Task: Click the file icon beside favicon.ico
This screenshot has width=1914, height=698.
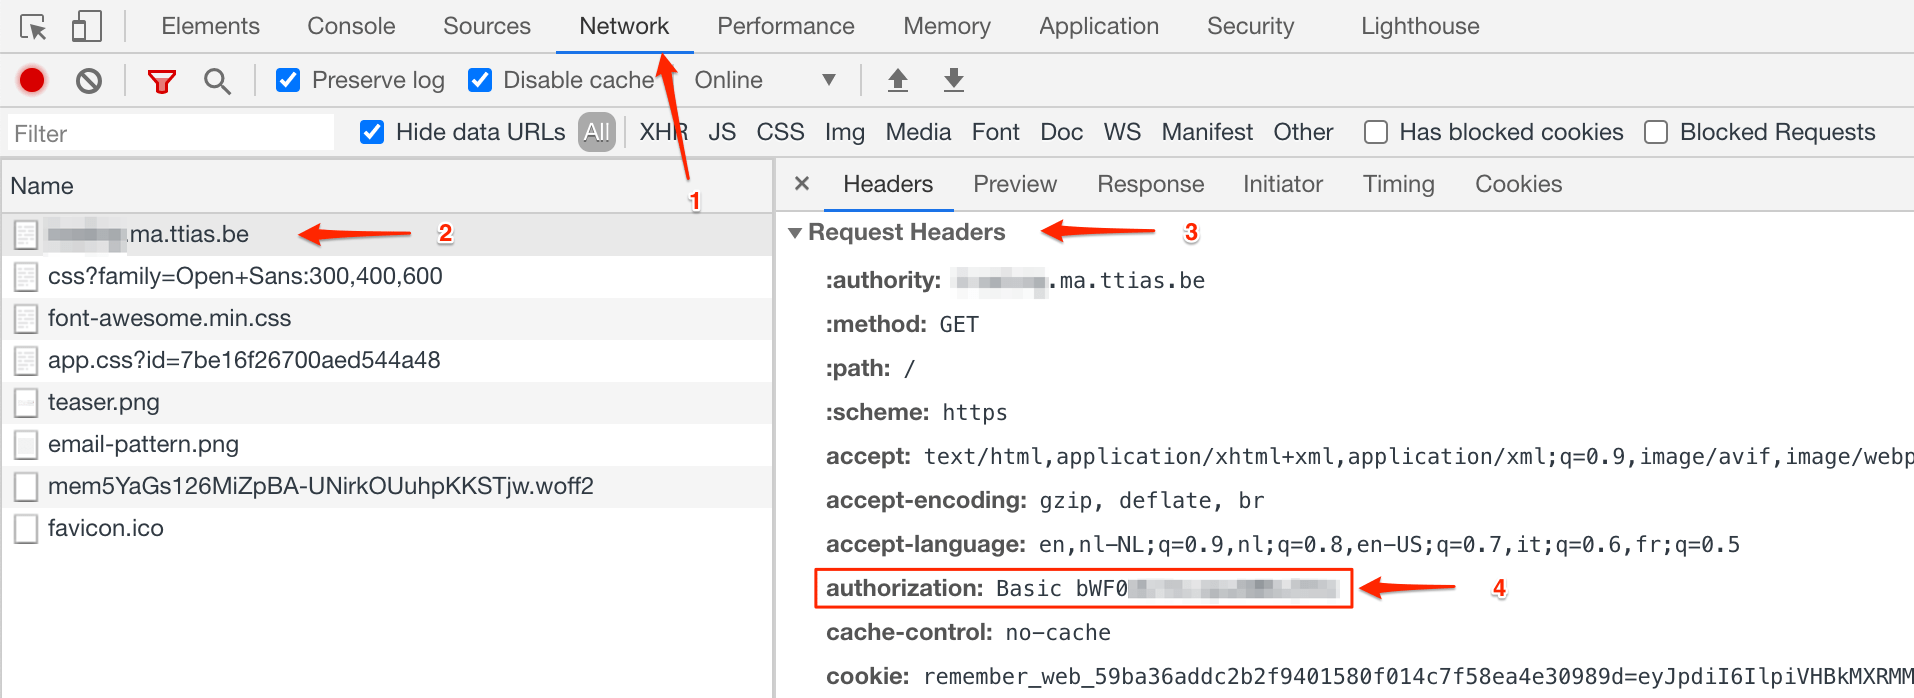Action: click(26, 529)
